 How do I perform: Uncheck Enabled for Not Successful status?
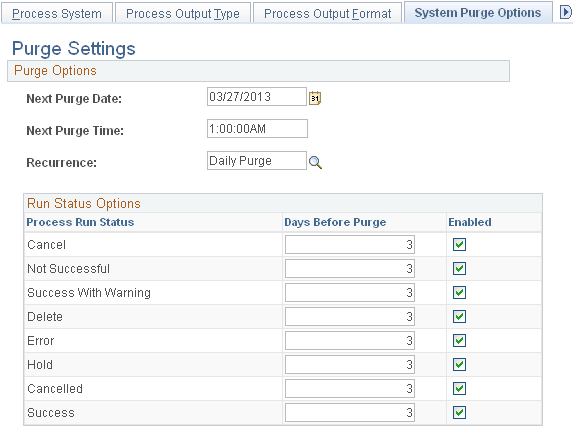pyautogui.click(x=459, y=269)
